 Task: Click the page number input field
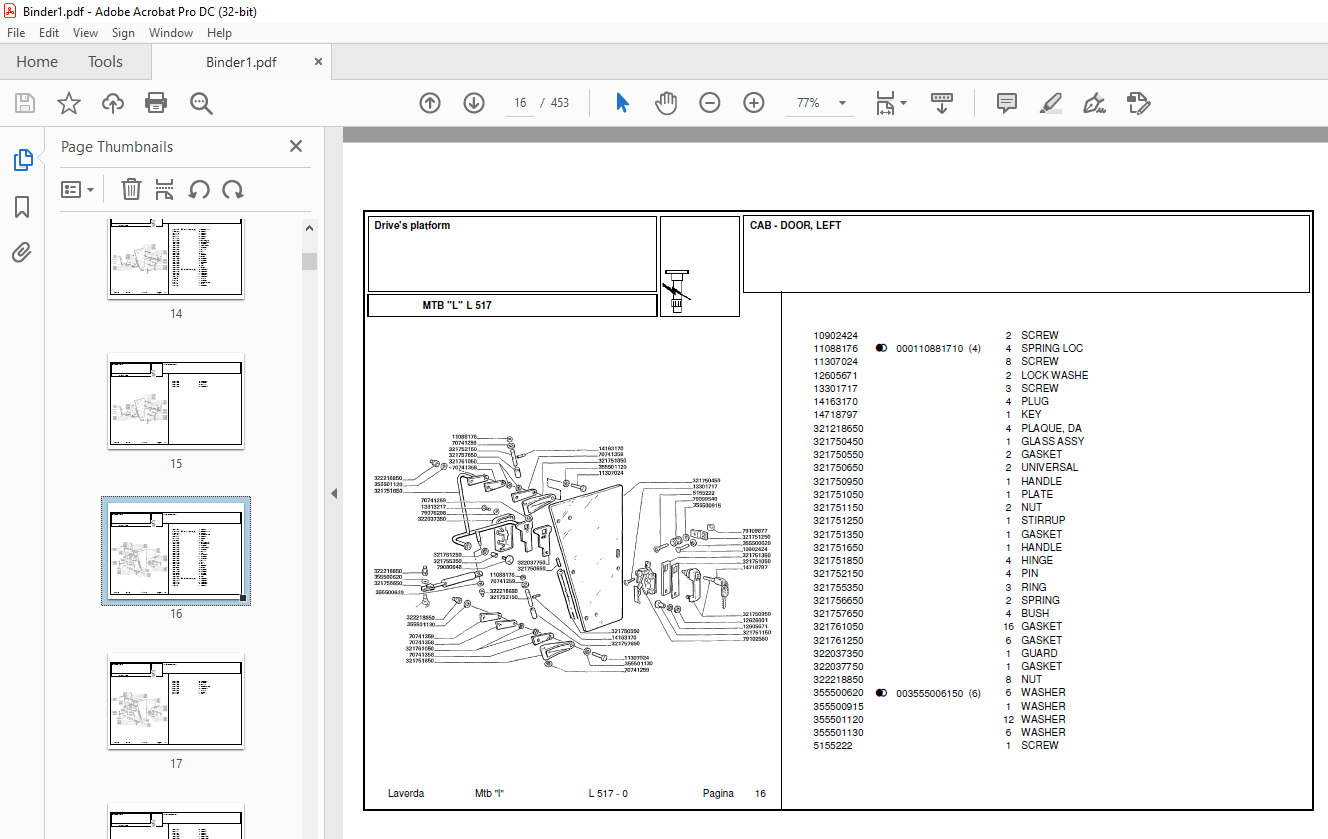coord(520,103)
